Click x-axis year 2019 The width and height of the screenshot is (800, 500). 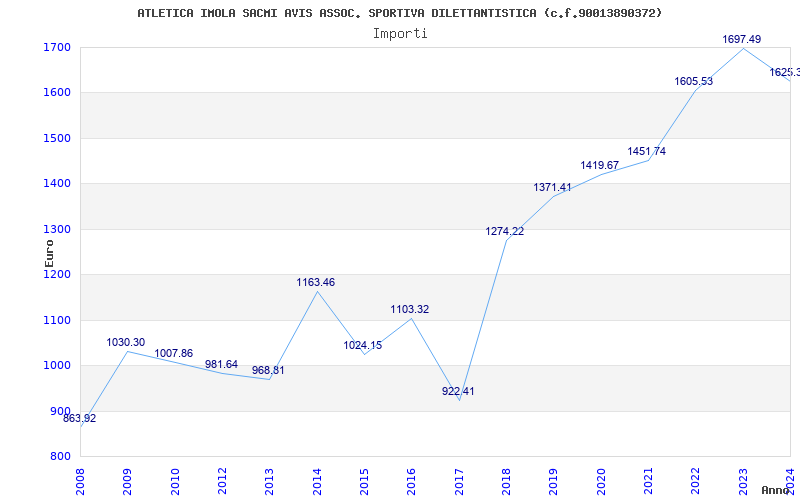tap(554, 482)
